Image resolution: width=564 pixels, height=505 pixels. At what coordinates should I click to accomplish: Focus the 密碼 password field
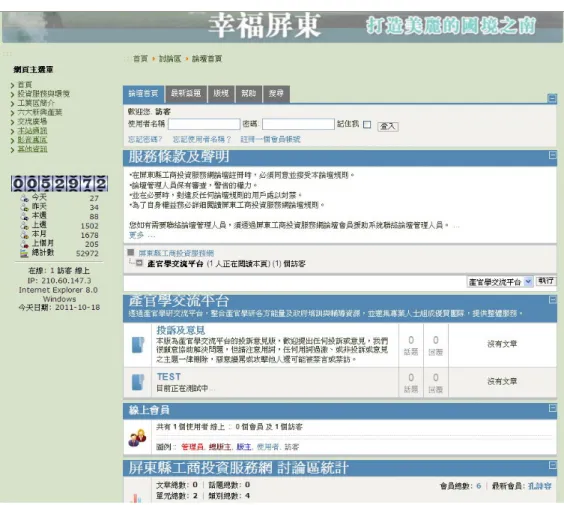[299, 124]
